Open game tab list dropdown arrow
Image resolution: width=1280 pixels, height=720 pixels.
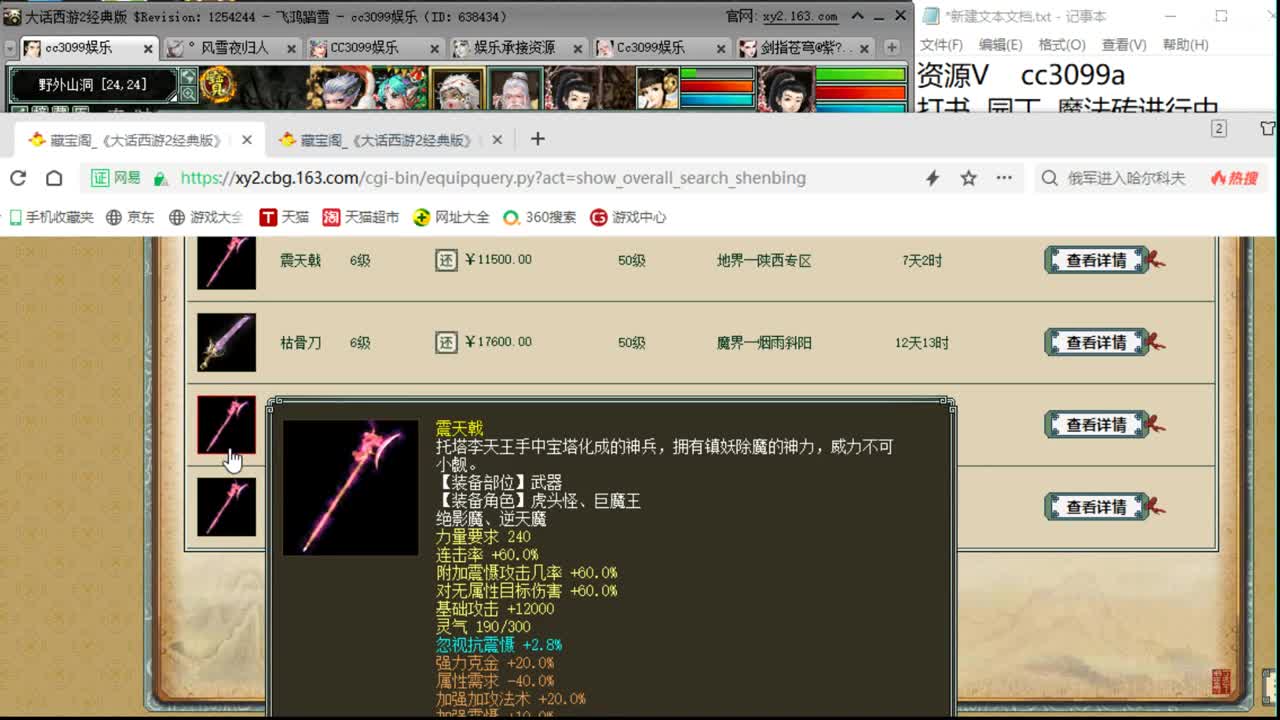(x=9, y=48)
